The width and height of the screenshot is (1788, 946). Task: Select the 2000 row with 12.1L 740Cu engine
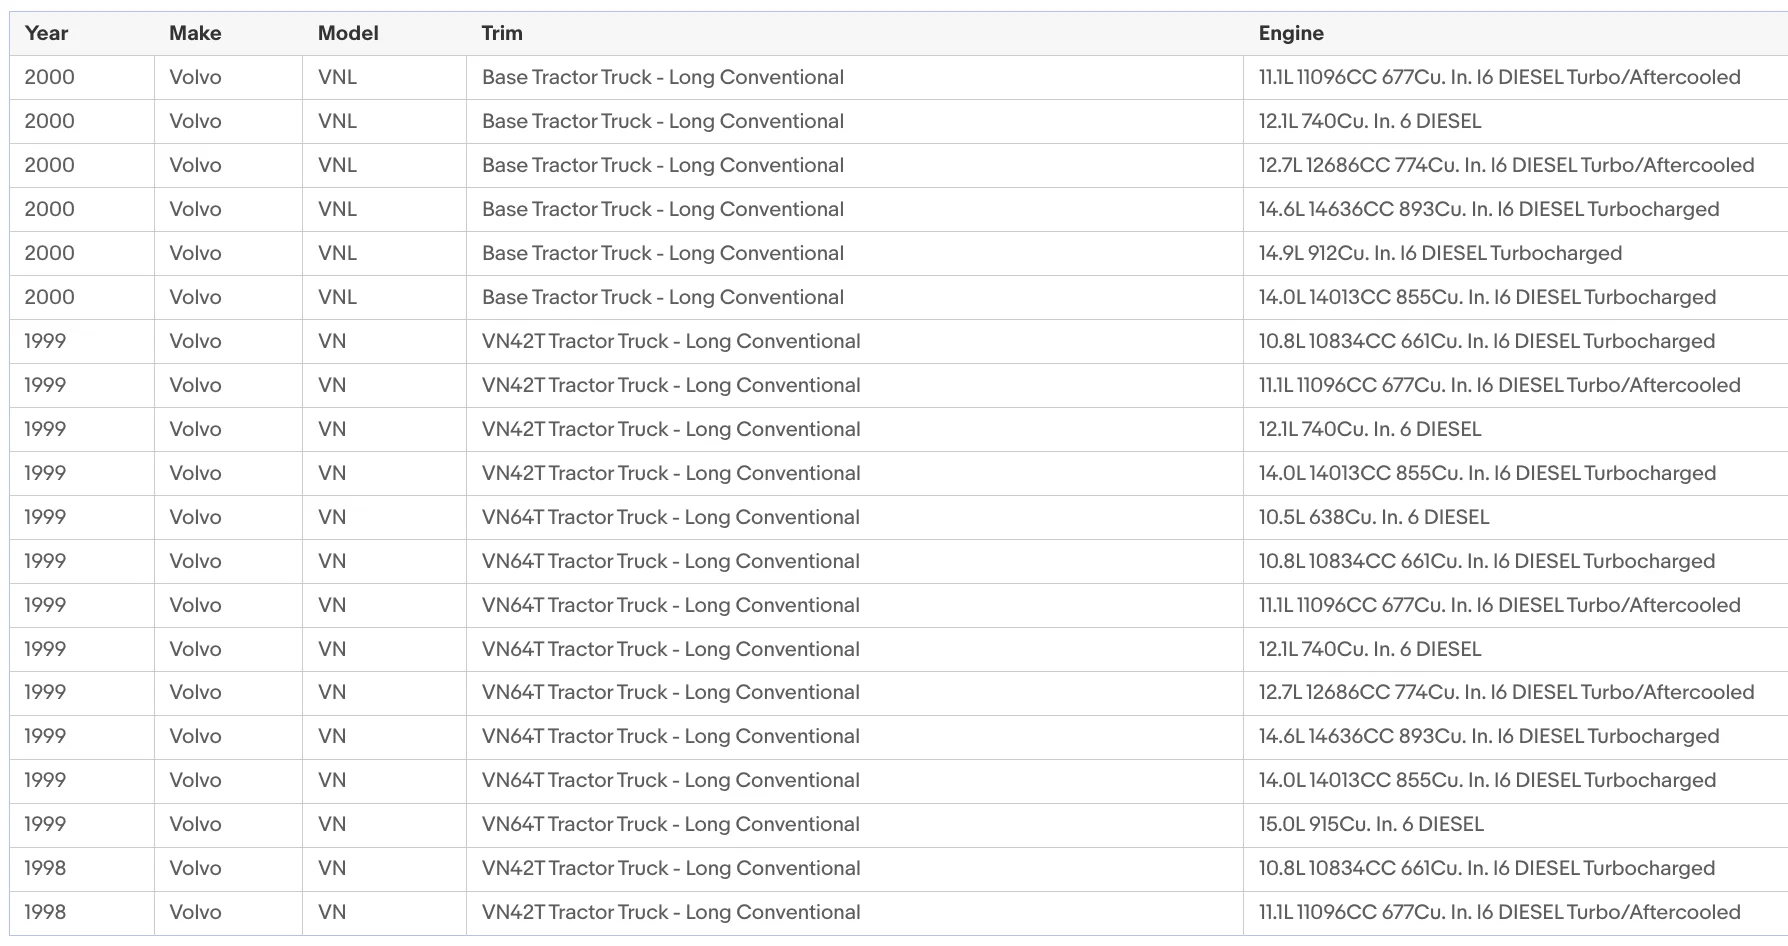tap(898, 121)
